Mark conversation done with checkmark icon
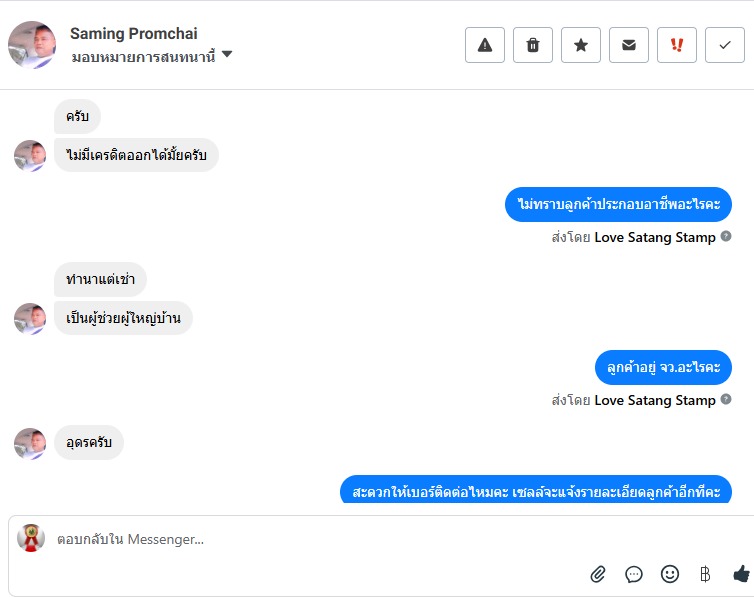This screenshot has height=597, width=754. (725, 45)
